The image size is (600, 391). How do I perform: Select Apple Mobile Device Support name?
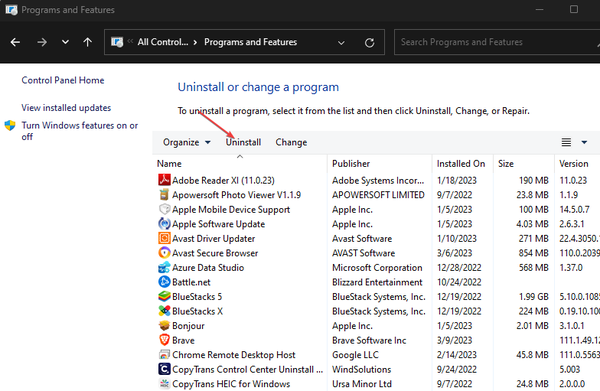point(231,209)
